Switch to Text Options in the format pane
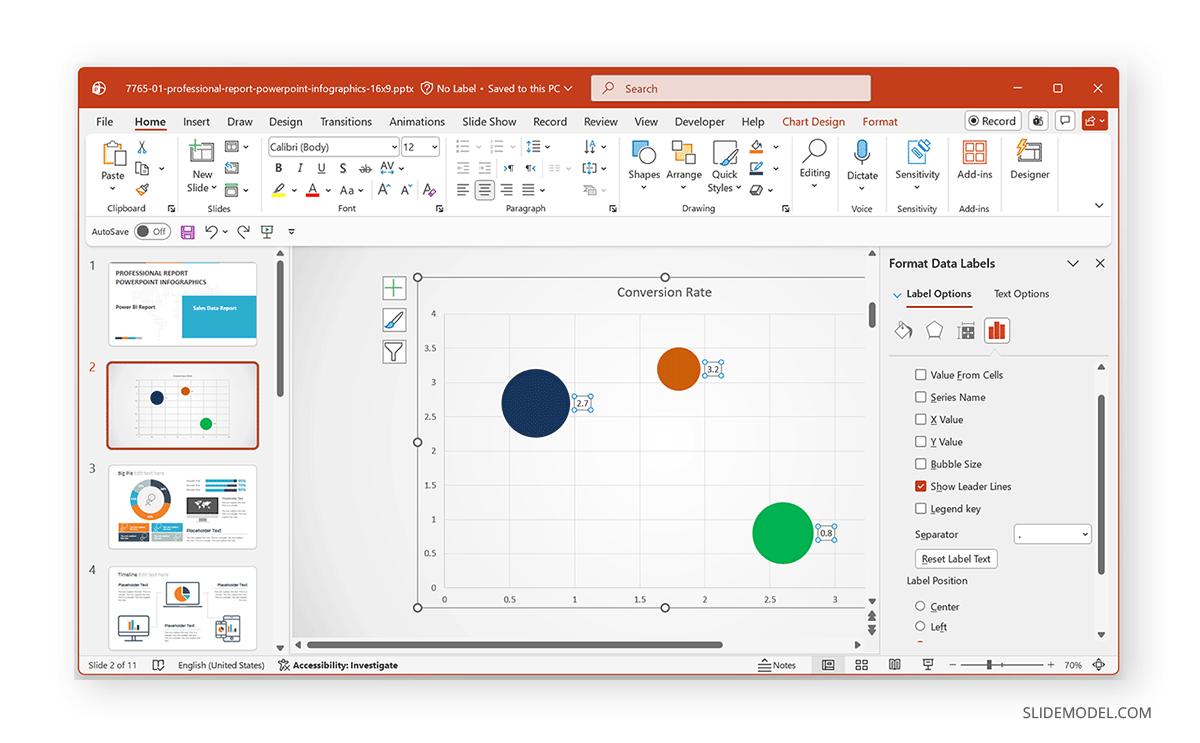Viewport: 1200px width, 743px height. pos(1021,294)
